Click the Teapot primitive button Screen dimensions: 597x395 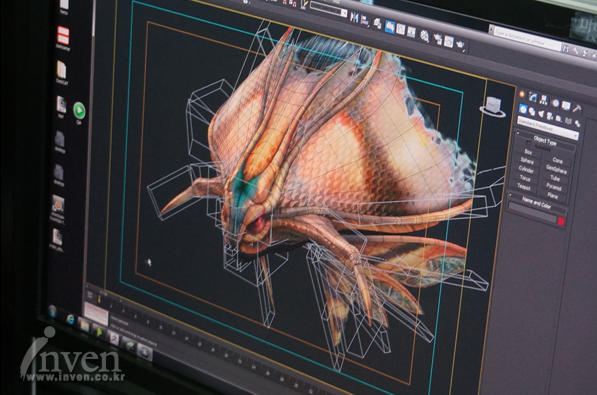[524, 187]
